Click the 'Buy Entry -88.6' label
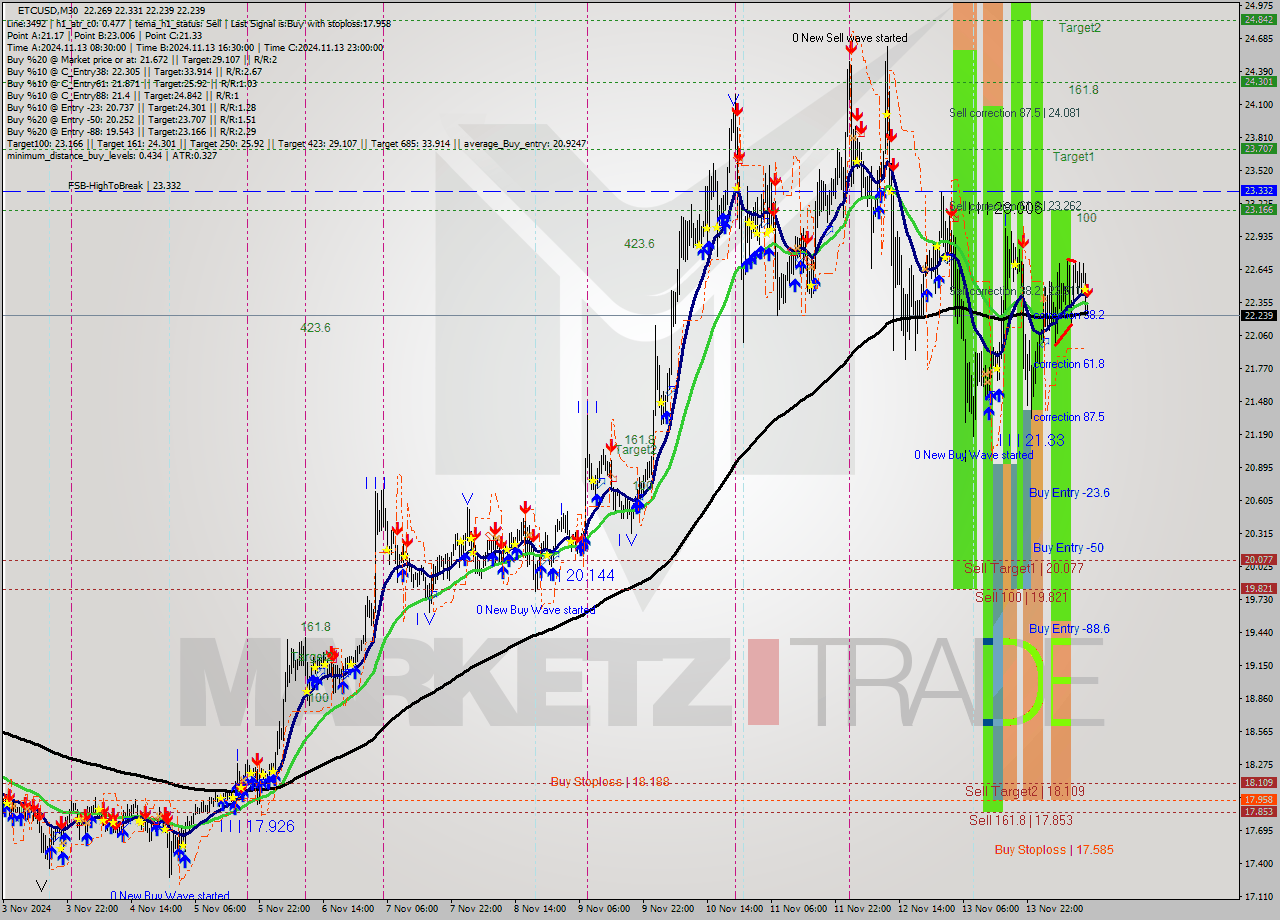Screen dimensions: 1280x920 point(1069,629)
